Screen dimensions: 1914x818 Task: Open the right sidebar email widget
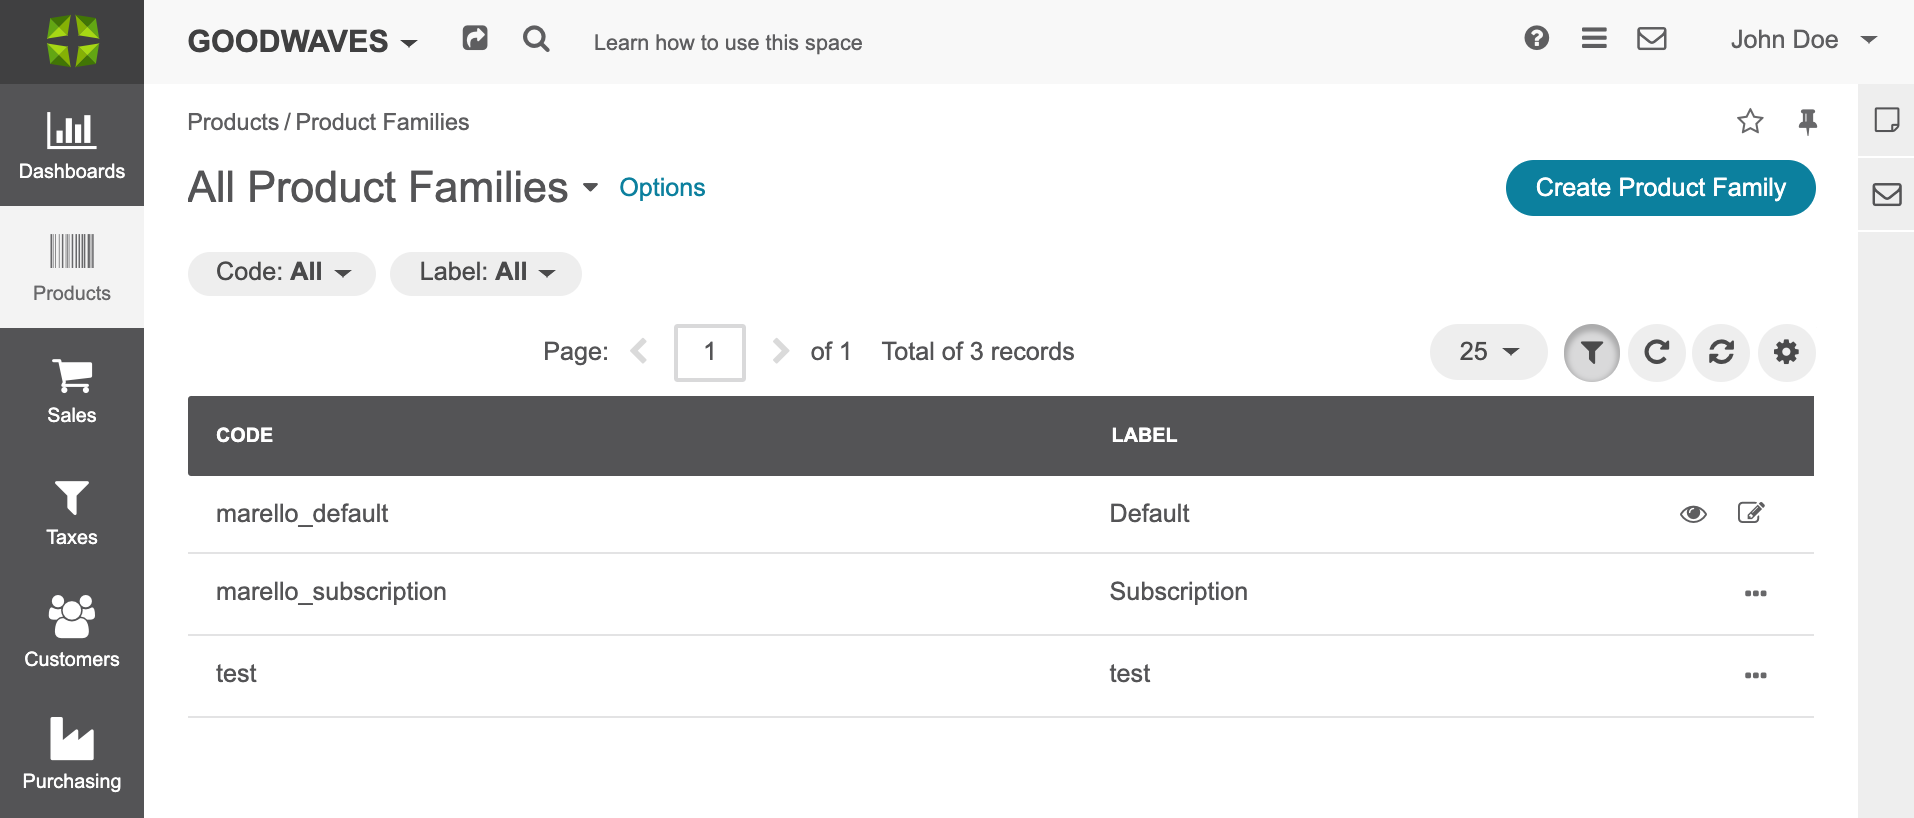click(1887, 194)
